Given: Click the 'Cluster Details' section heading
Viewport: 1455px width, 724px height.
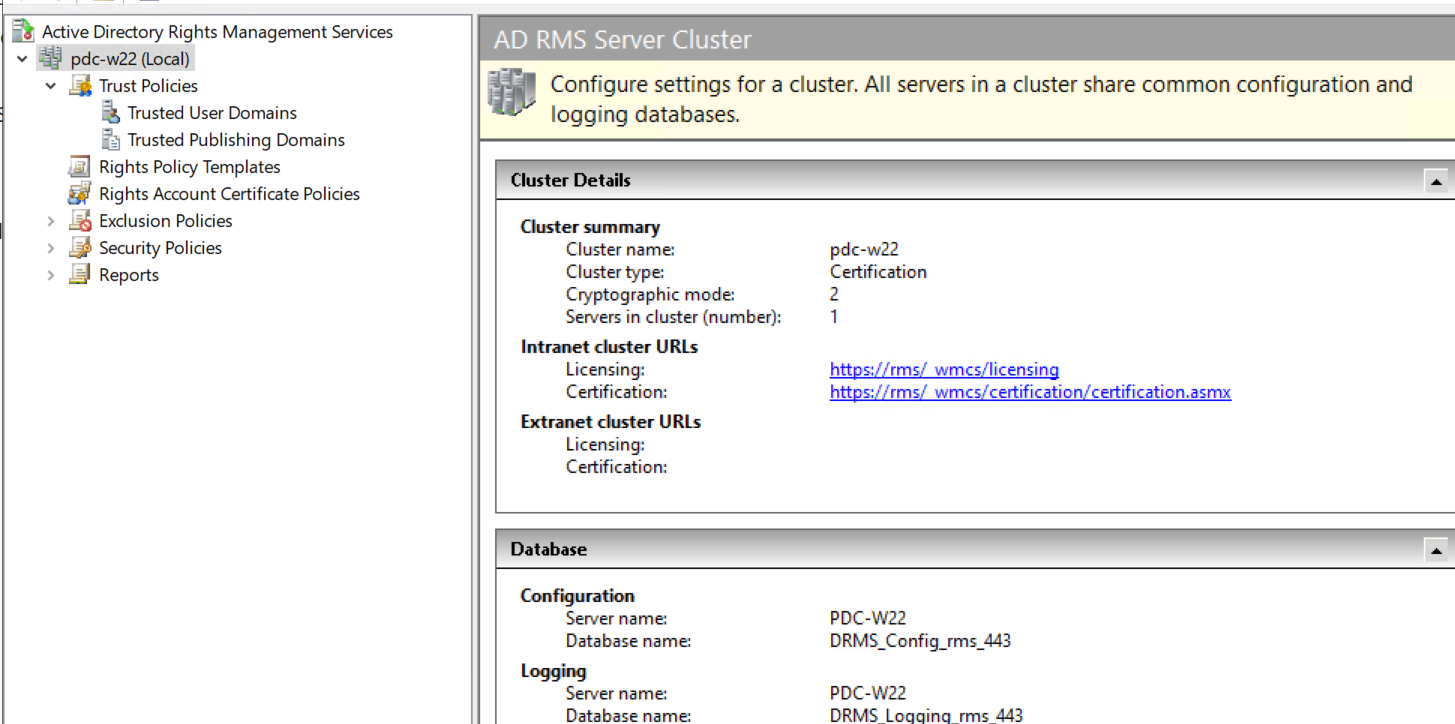Looking at the screenshot, I should [x=570, y=181].
